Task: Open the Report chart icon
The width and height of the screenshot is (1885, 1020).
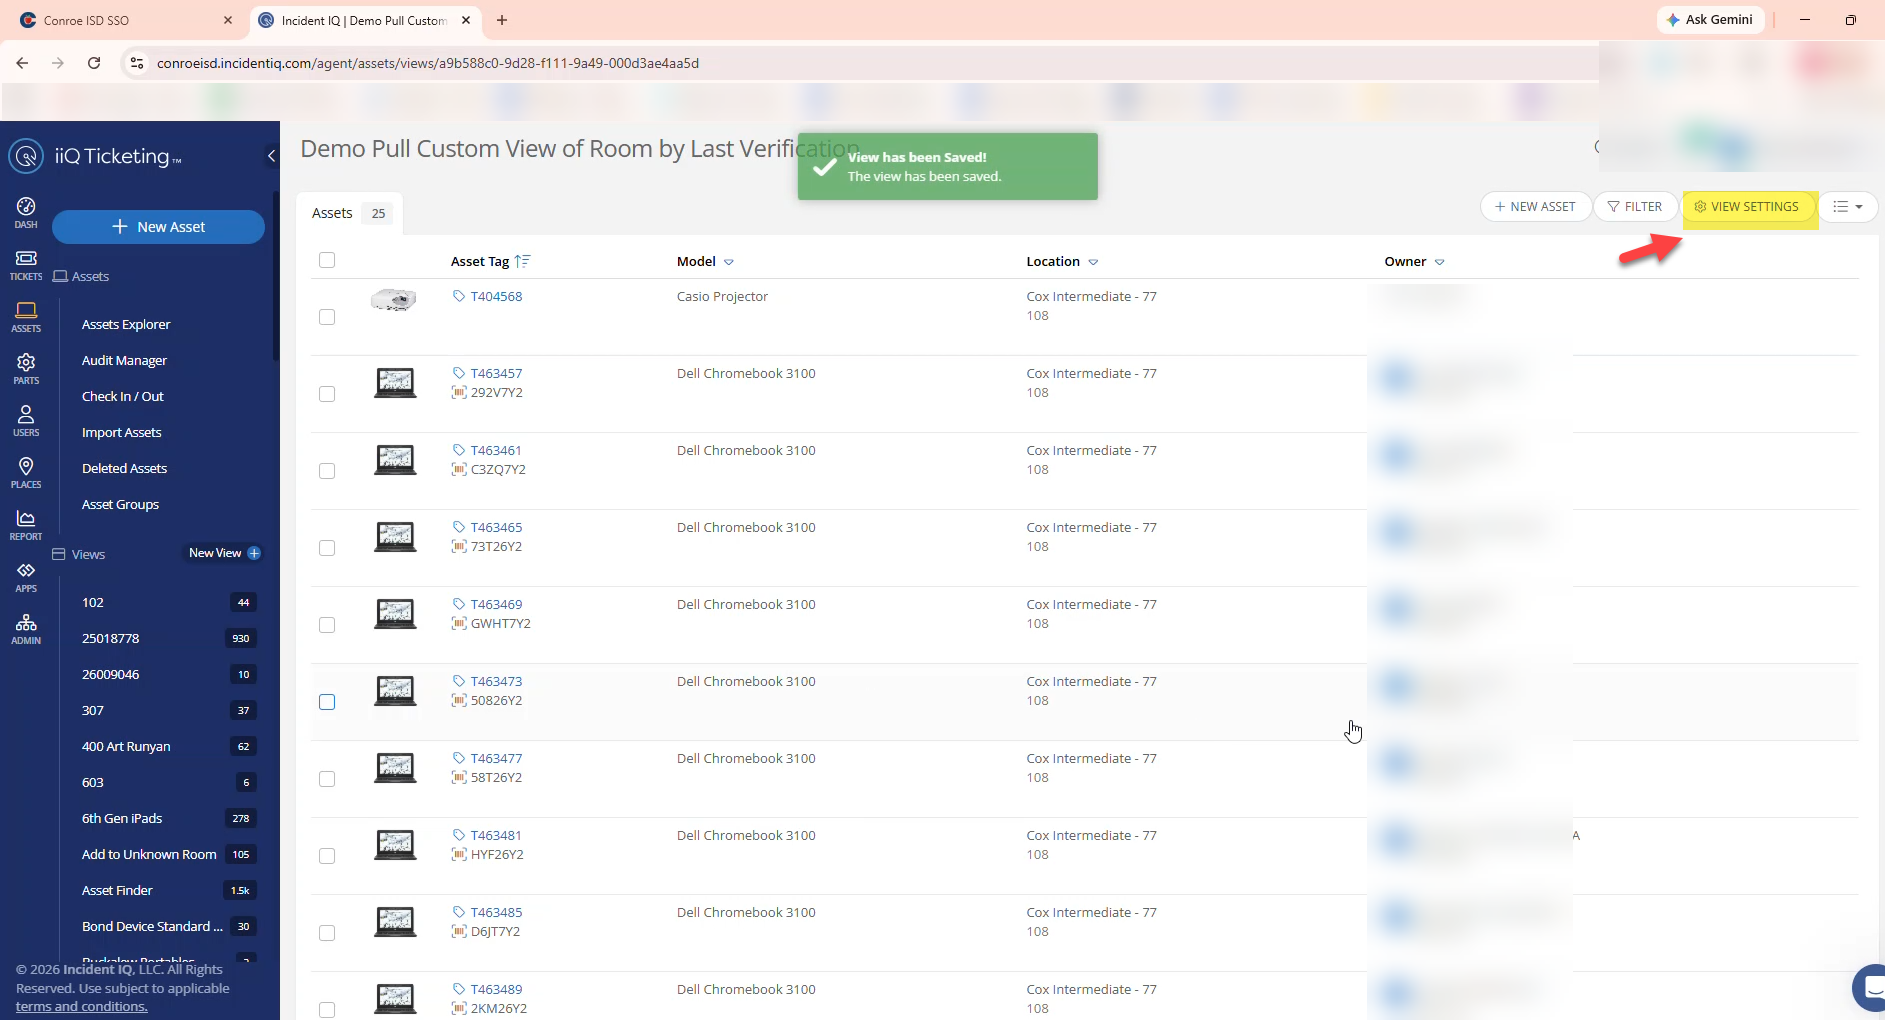Action: [x=26, y=524]
